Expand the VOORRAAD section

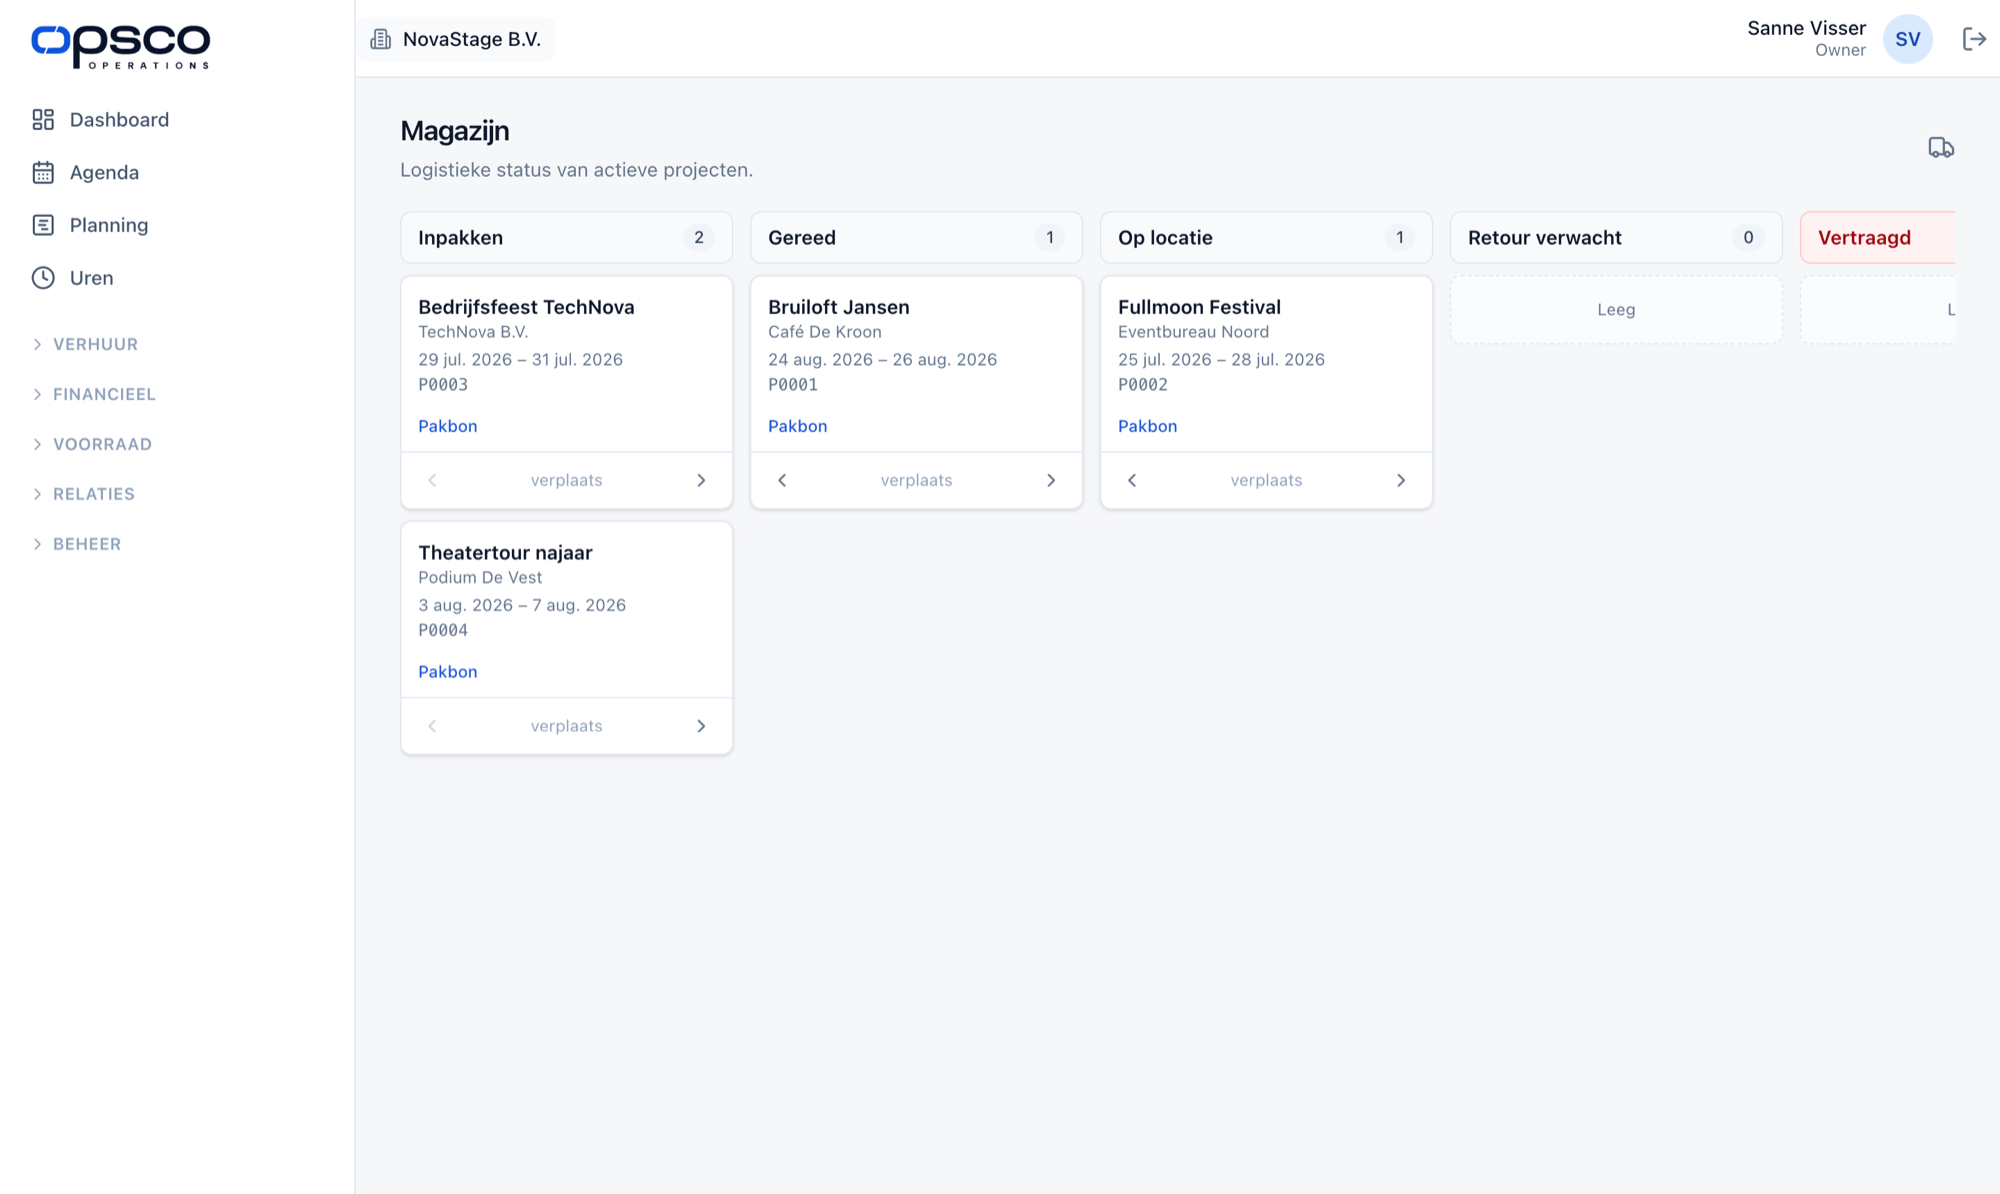tap(92, 444)
